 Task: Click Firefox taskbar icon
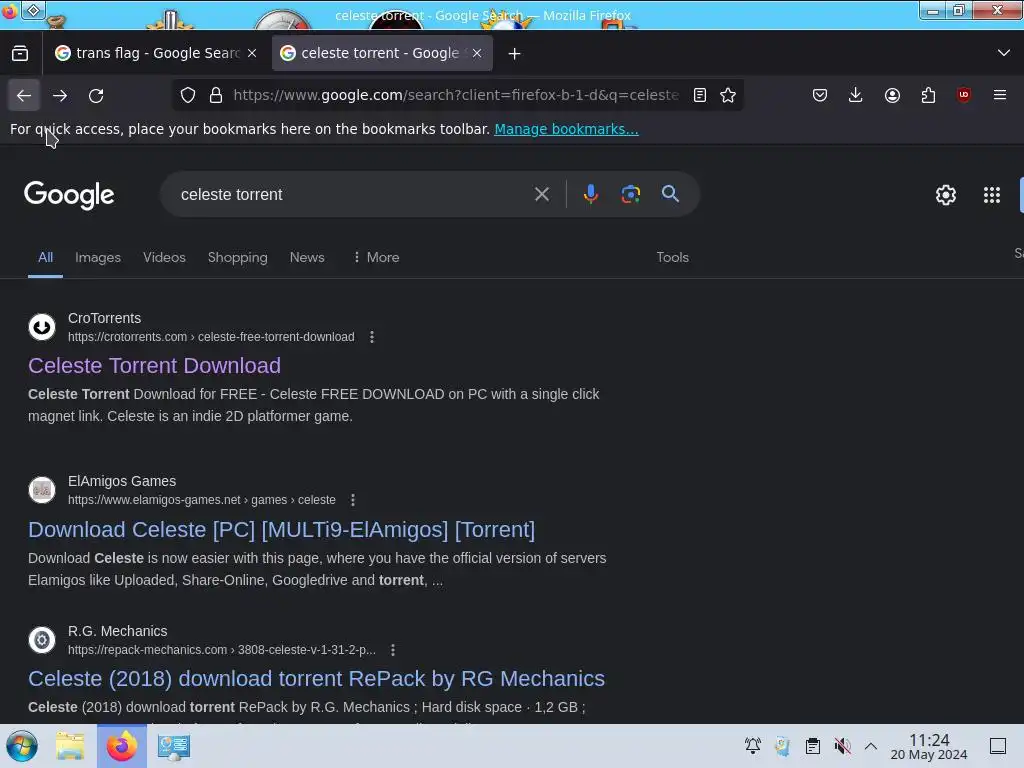coord(122,746)
